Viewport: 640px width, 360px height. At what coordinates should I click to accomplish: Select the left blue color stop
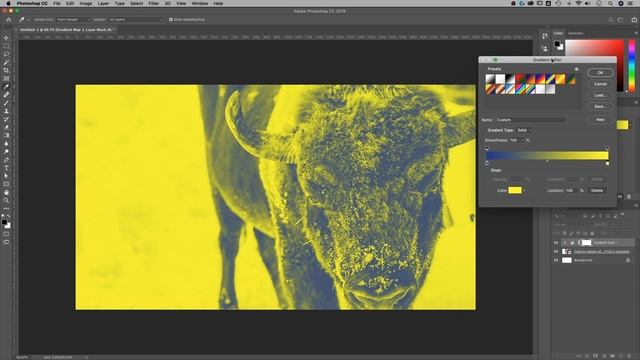pos(487,163)
